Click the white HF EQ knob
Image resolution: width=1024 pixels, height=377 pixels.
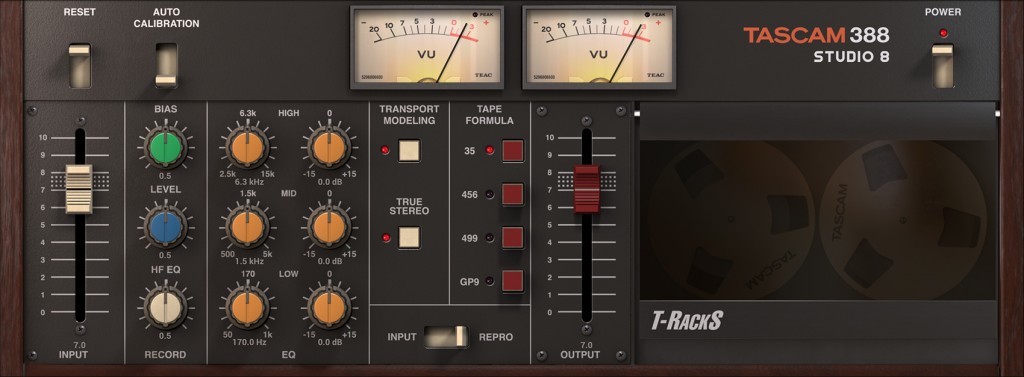coord(166,307)
